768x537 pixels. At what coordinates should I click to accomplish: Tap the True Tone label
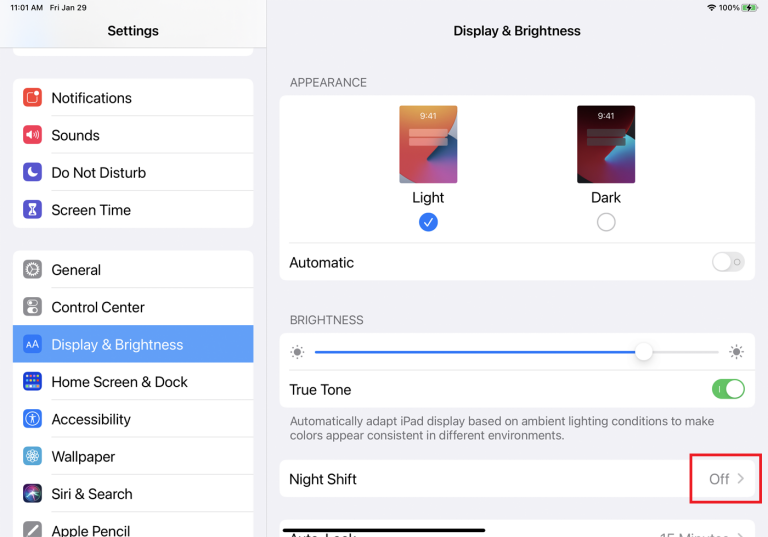point(320,390)
